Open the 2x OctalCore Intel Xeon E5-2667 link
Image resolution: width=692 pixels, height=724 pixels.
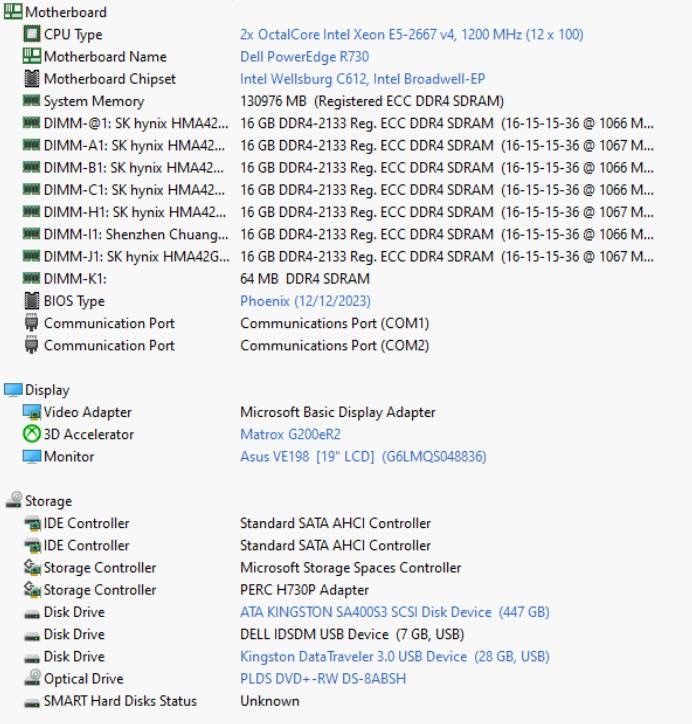[x=411, y=35]
